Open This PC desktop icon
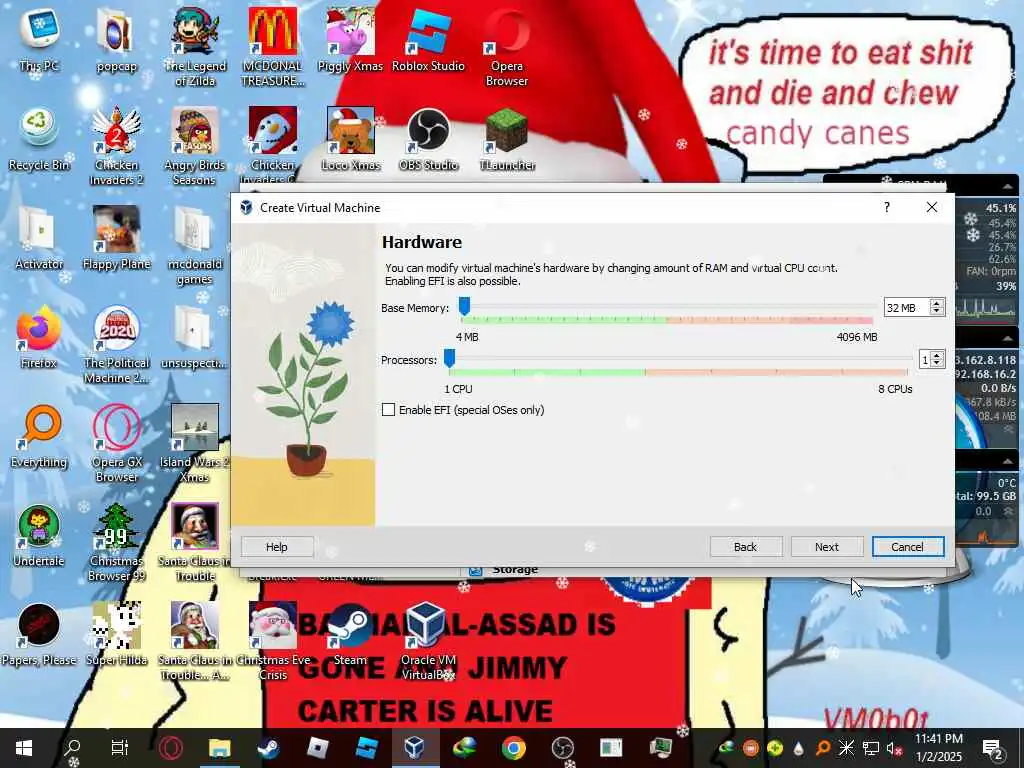 pos(39,40)
